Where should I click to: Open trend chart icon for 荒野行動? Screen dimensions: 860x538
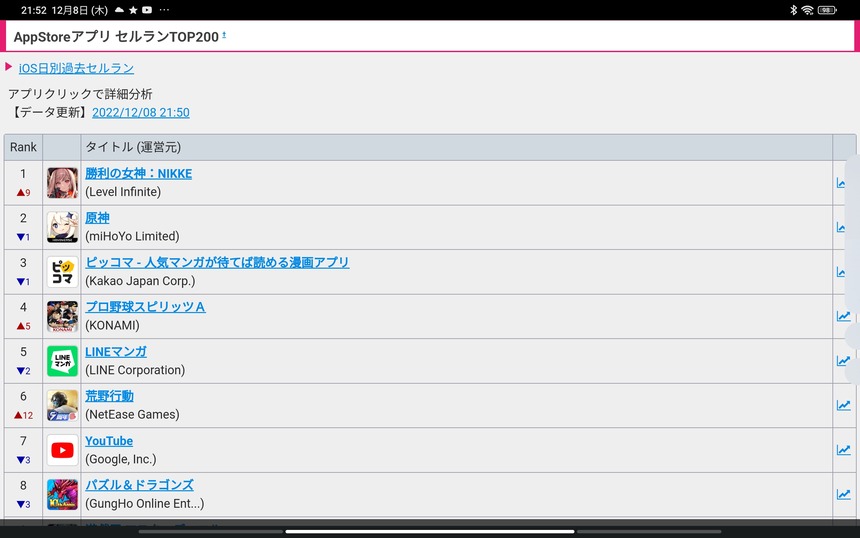(x=844, y=405)
